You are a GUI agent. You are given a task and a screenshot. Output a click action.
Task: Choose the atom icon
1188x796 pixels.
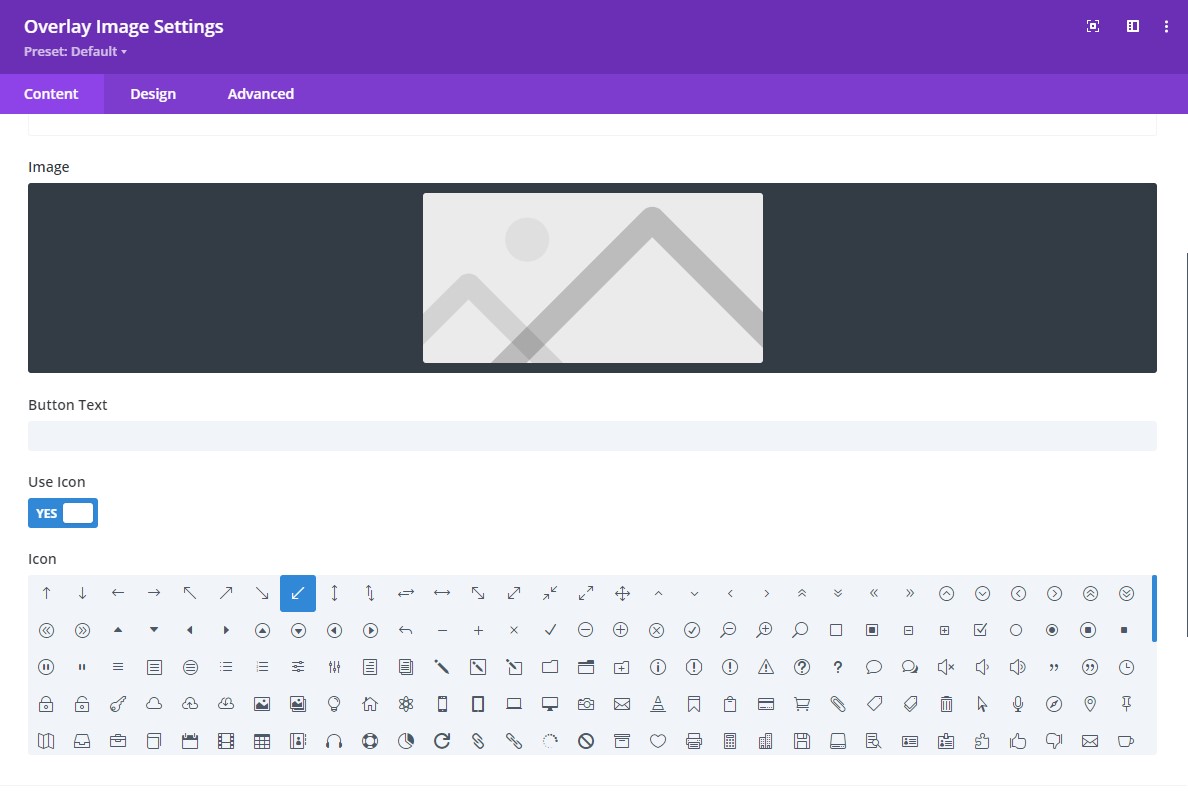point(406,704)
